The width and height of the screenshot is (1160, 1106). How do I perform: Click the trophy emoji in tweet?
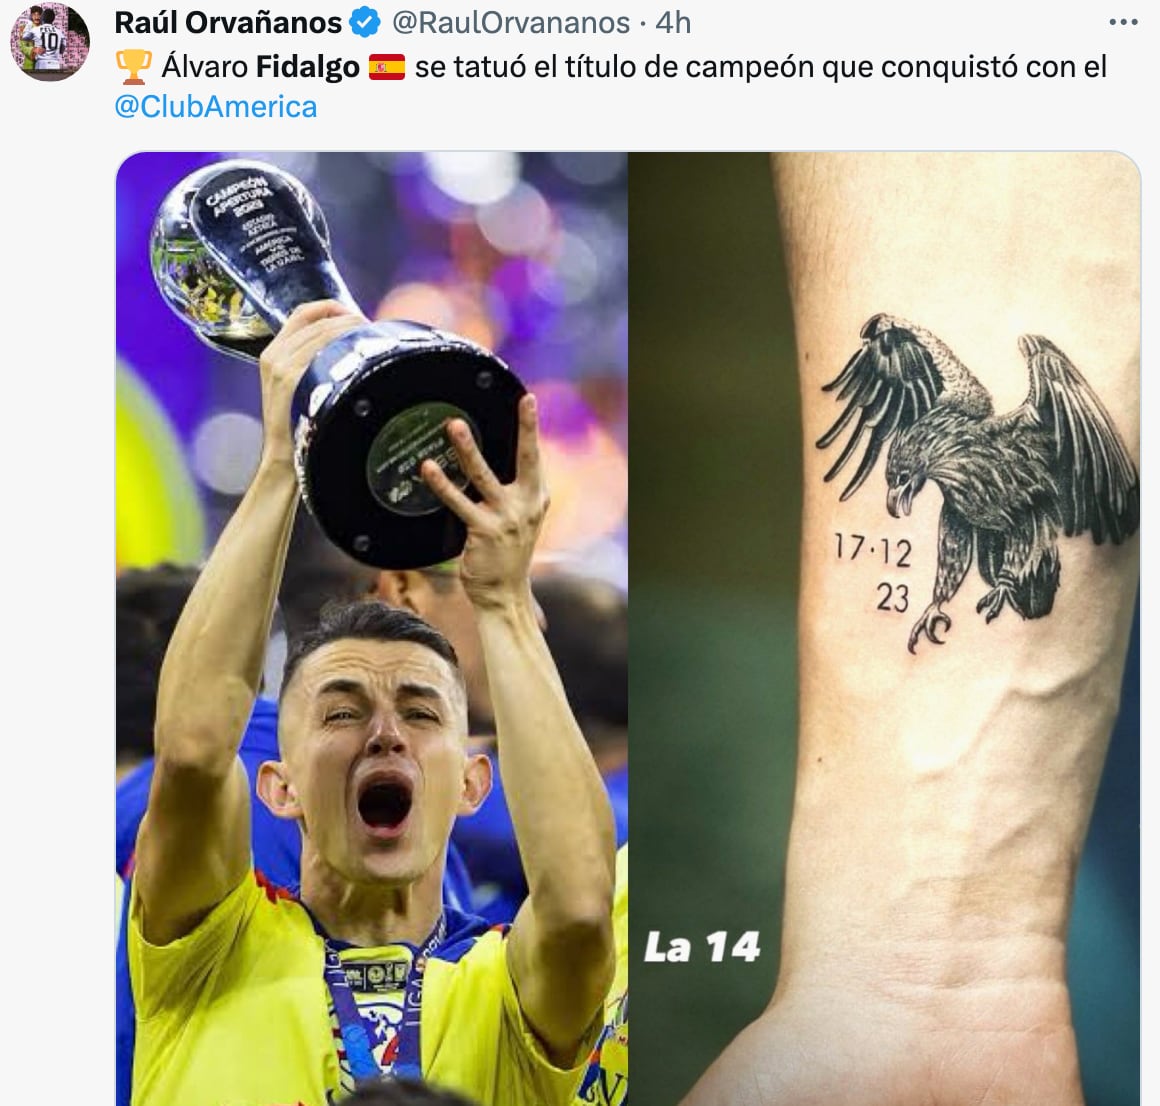134,67
